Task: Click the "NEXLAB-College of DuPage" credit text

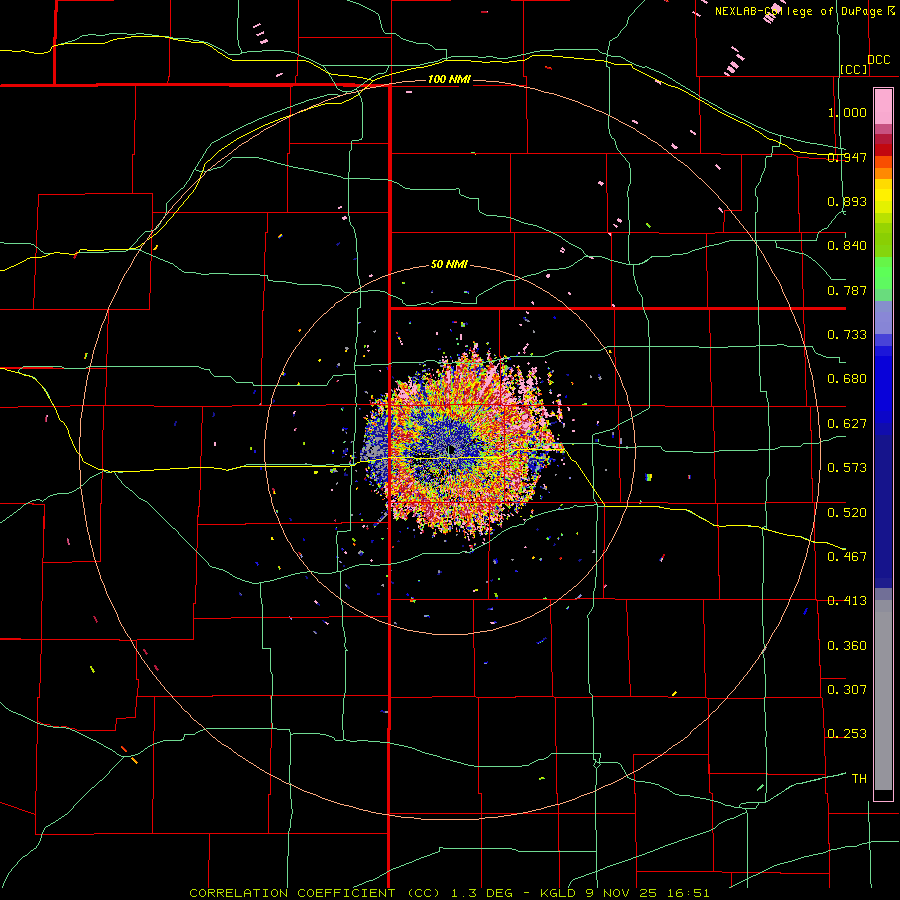Action: tap(799, 11)
